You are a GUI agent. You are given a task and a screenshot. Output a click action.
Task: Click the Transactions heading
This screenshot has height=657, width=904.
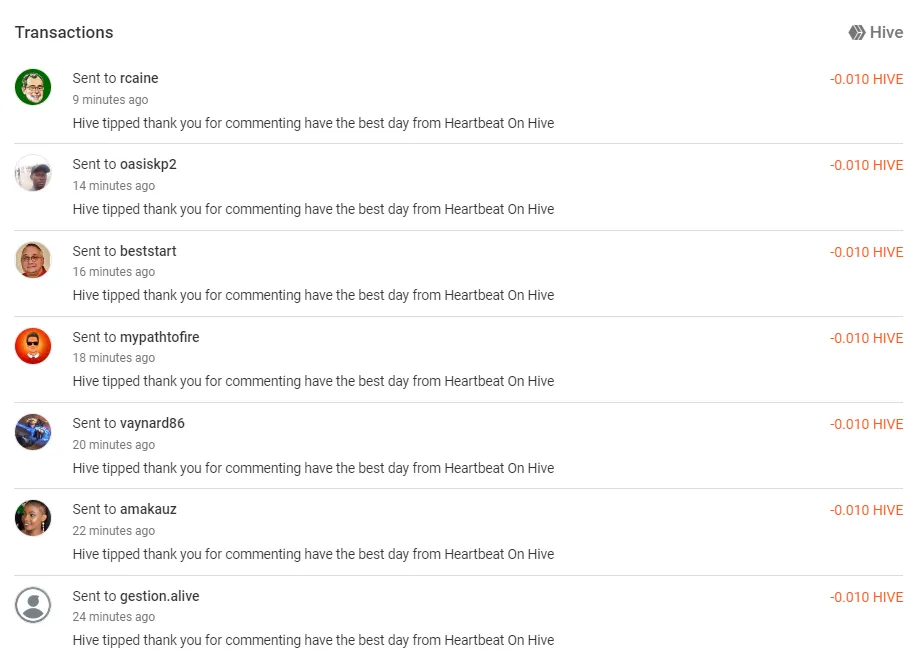pos(64,32)
